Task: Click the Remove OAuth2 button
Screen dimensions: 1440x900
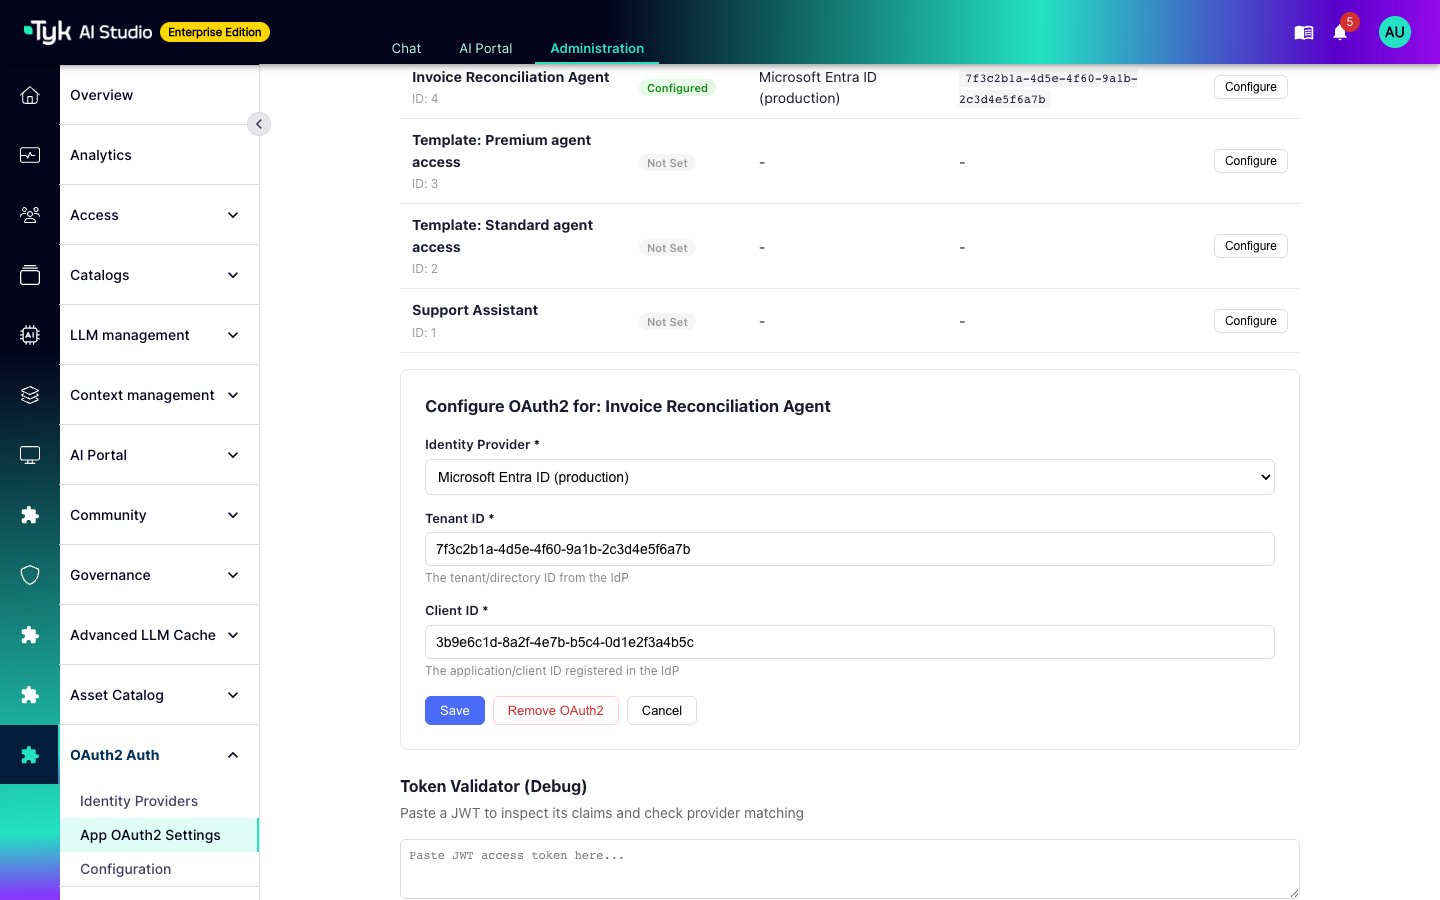Action: pos(556,710)
